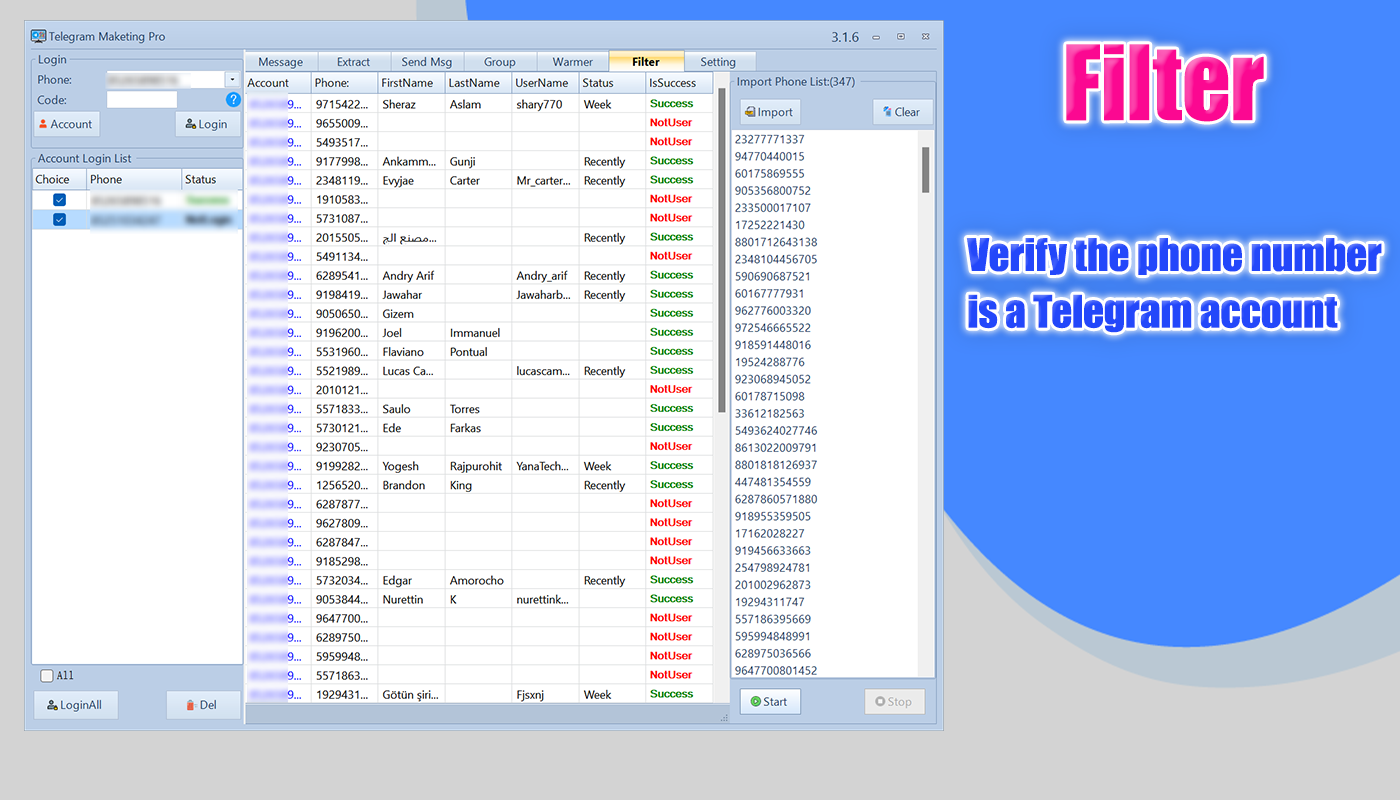Select the Filter tab

[646, 61]
